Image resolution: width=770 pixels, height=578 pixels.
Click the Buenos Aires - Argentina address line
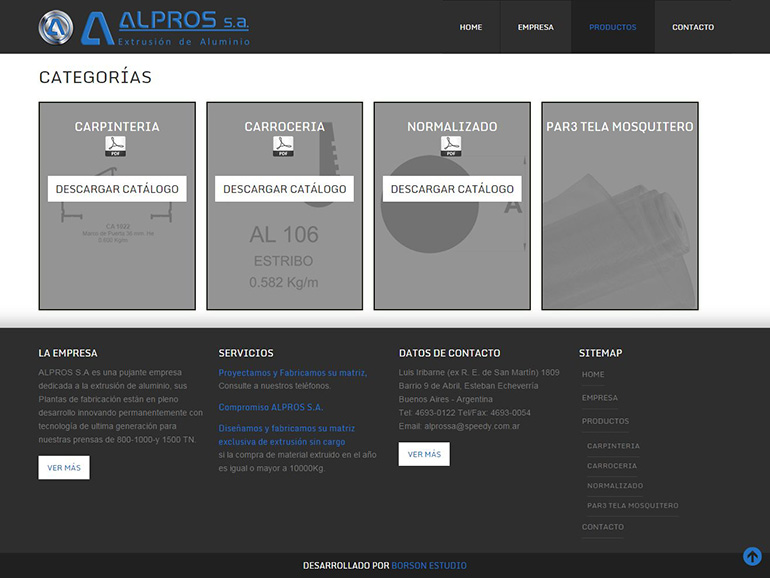445,399
